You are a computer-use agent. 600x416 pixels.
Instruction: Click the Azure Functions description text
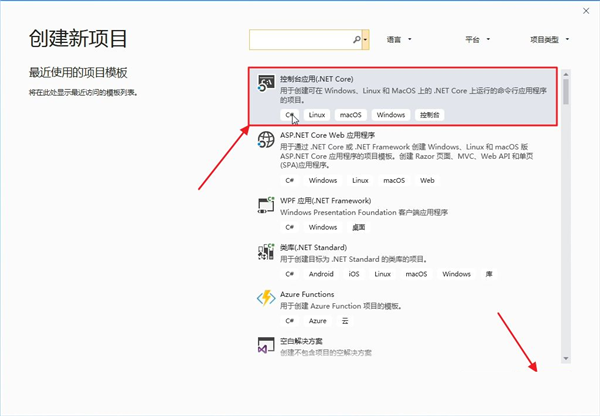click(341, 306)
